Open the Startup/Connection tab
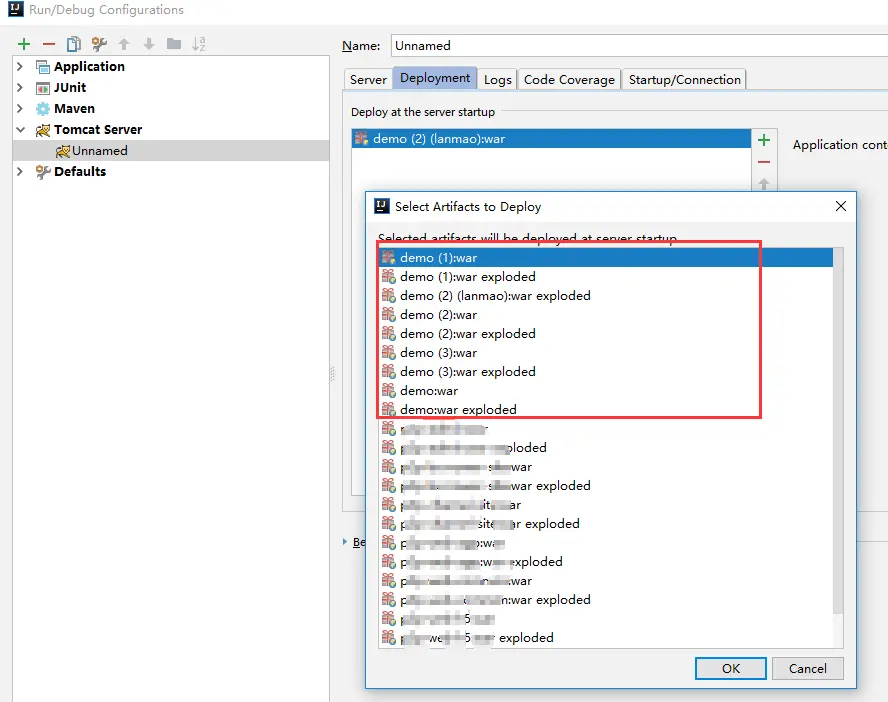The image size is (888, 702). click(x=685, y=80)
